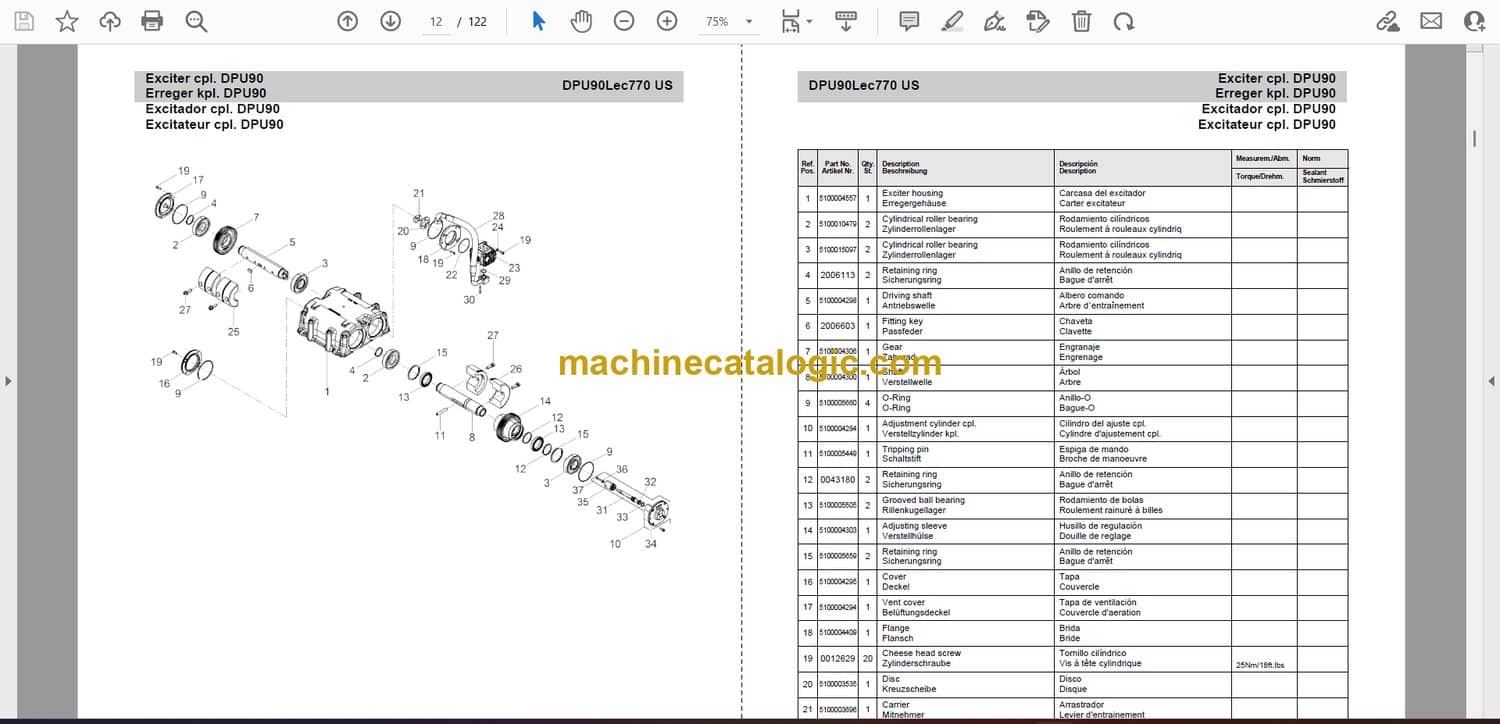Click the 'Espiga de mando' cell
Screen dimensions: 1500x724
[1142, 455]
